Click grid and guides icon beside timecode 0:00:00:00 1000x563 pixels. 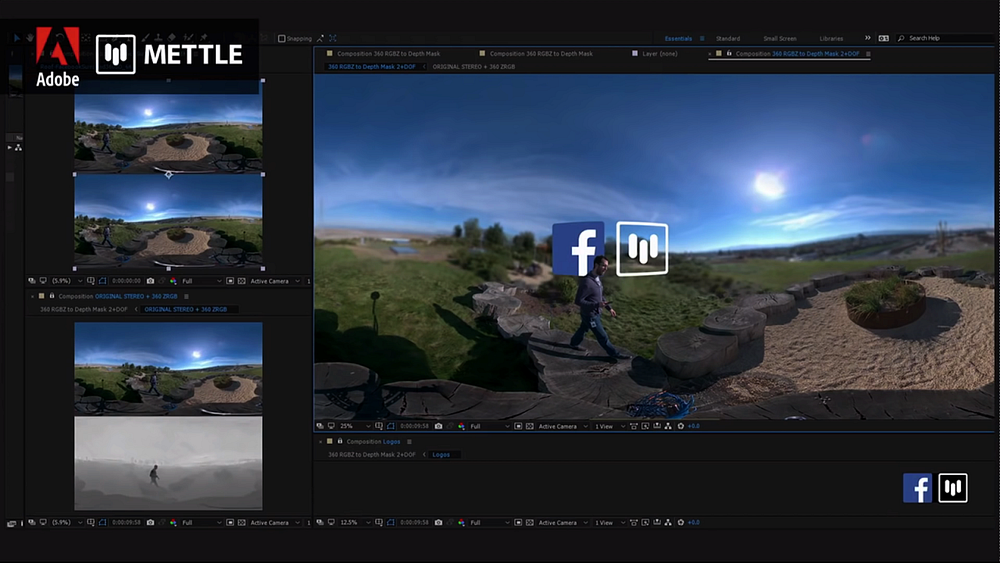[x=91, y=281]
